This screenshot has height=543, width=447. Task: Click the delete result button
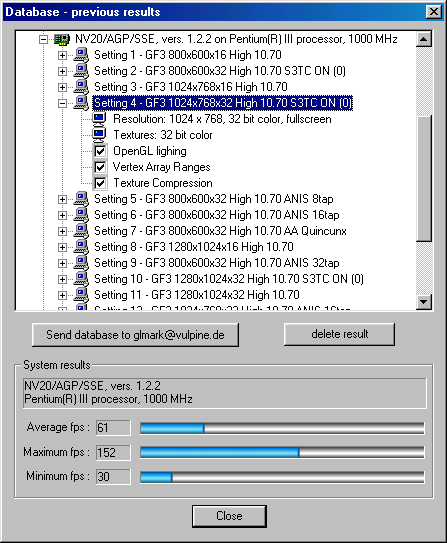(x=339, y=335)
